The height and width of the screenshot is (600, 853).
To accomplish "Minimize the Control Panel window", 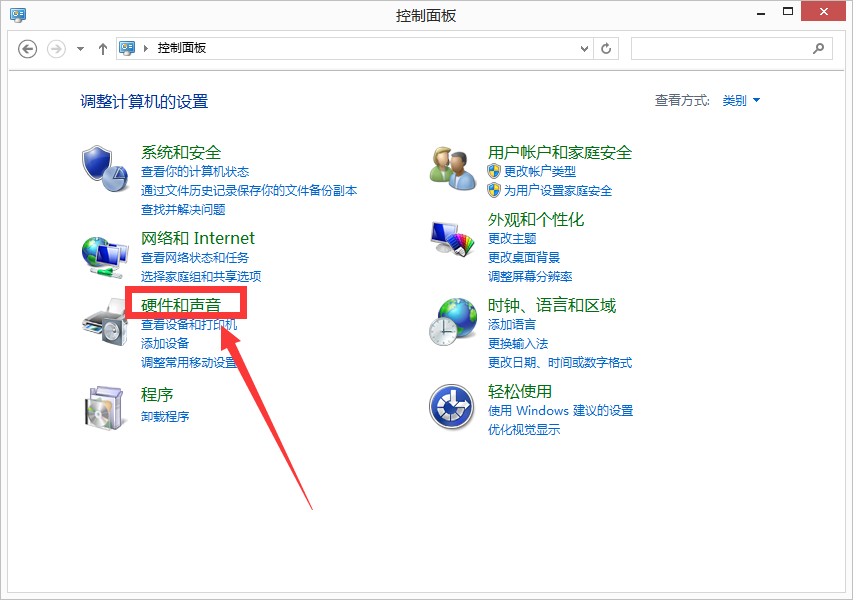I will point(761,12).
